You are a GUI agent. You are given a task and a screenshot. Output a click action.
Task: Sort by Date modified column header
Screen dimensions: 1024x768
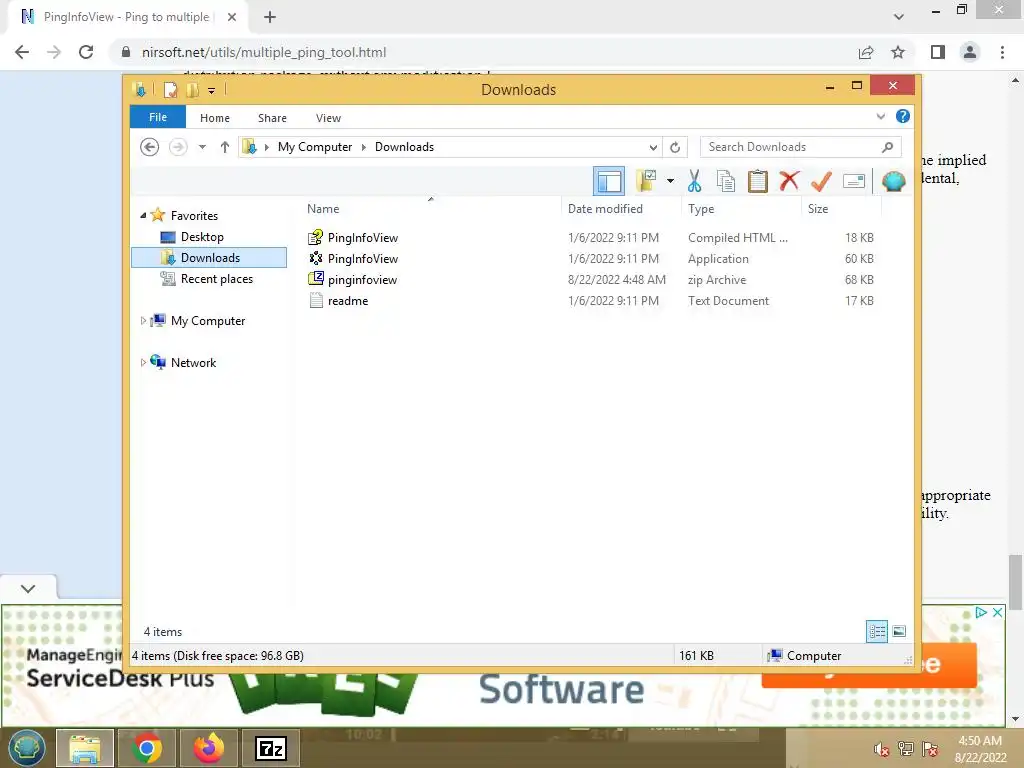coord(605,208)
